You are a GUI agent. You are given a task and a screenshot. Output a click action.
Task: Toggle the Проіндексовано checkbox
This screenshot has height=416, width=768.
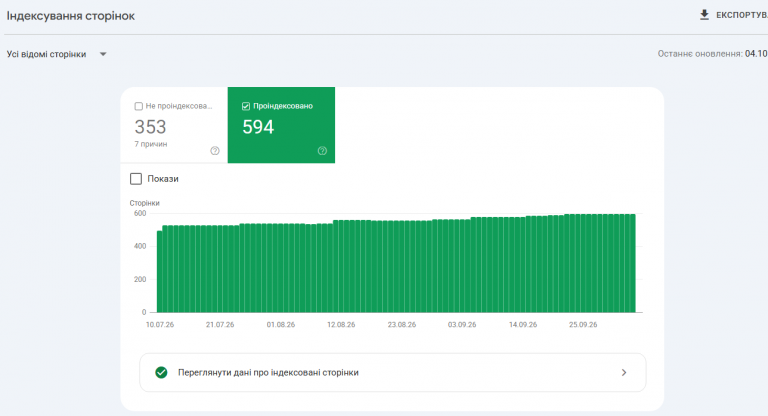click(x=246, y=106)
